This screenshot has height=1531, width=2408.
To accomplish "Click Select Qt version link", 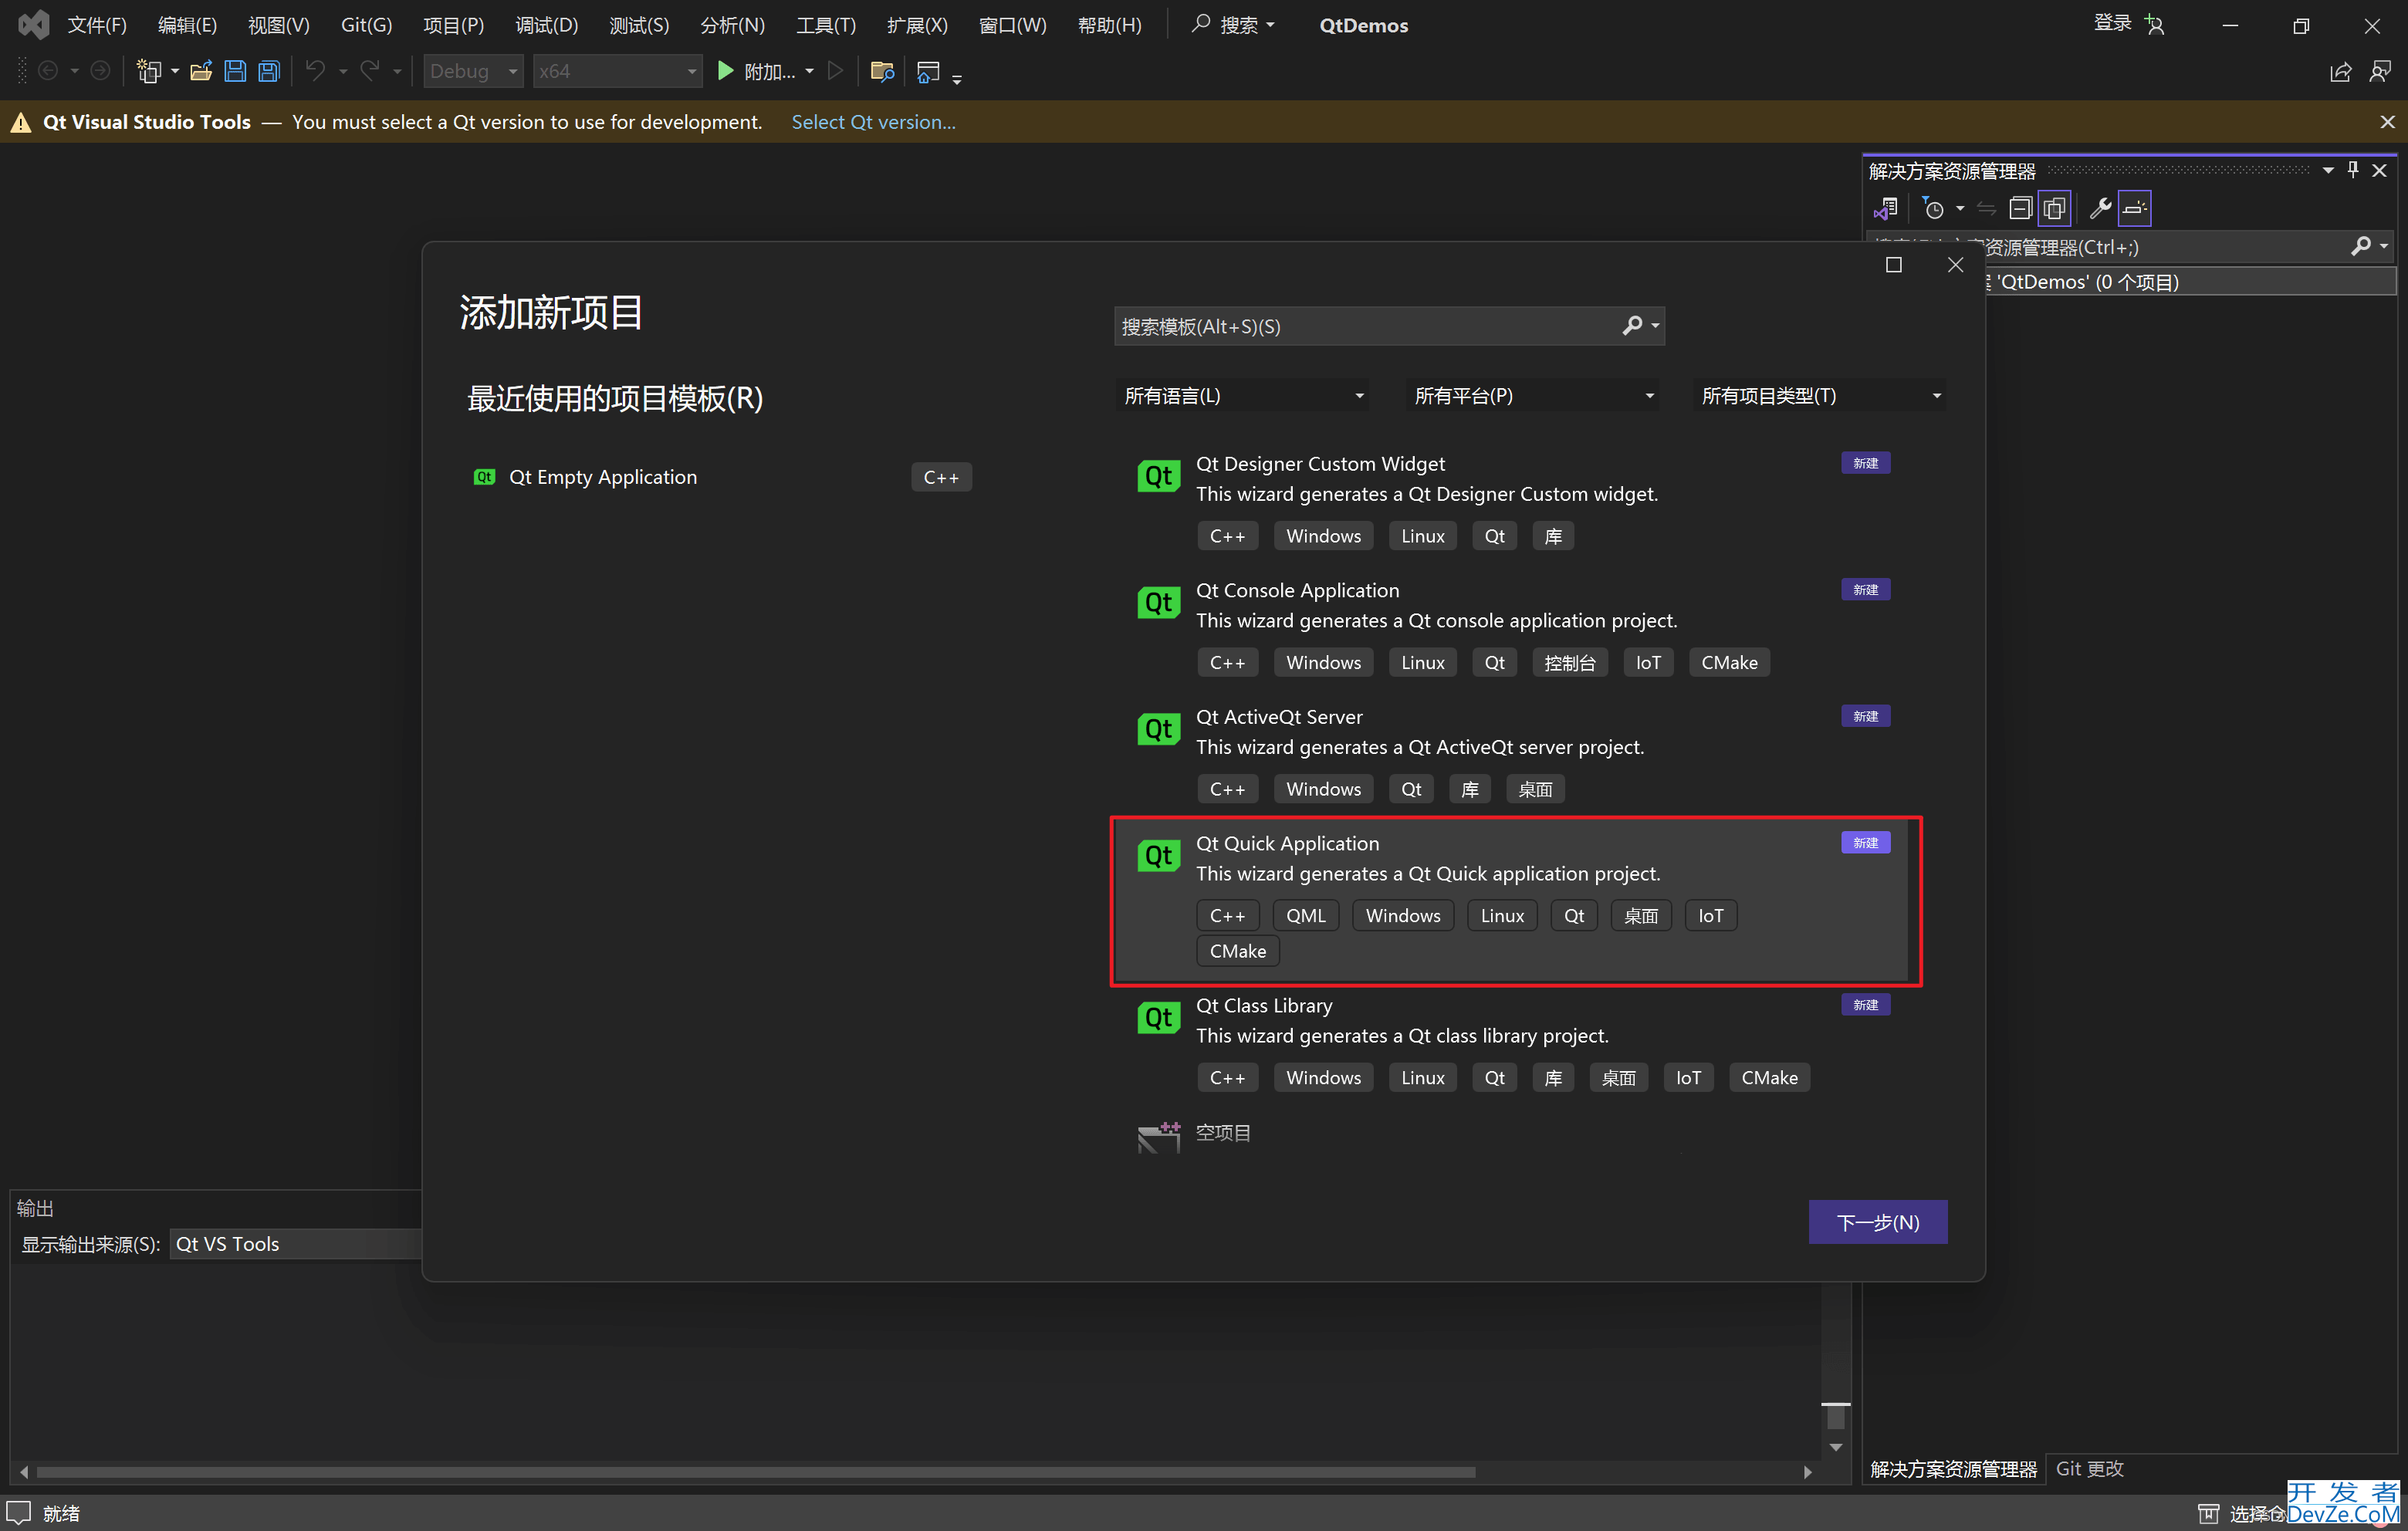I will (873, 122).
